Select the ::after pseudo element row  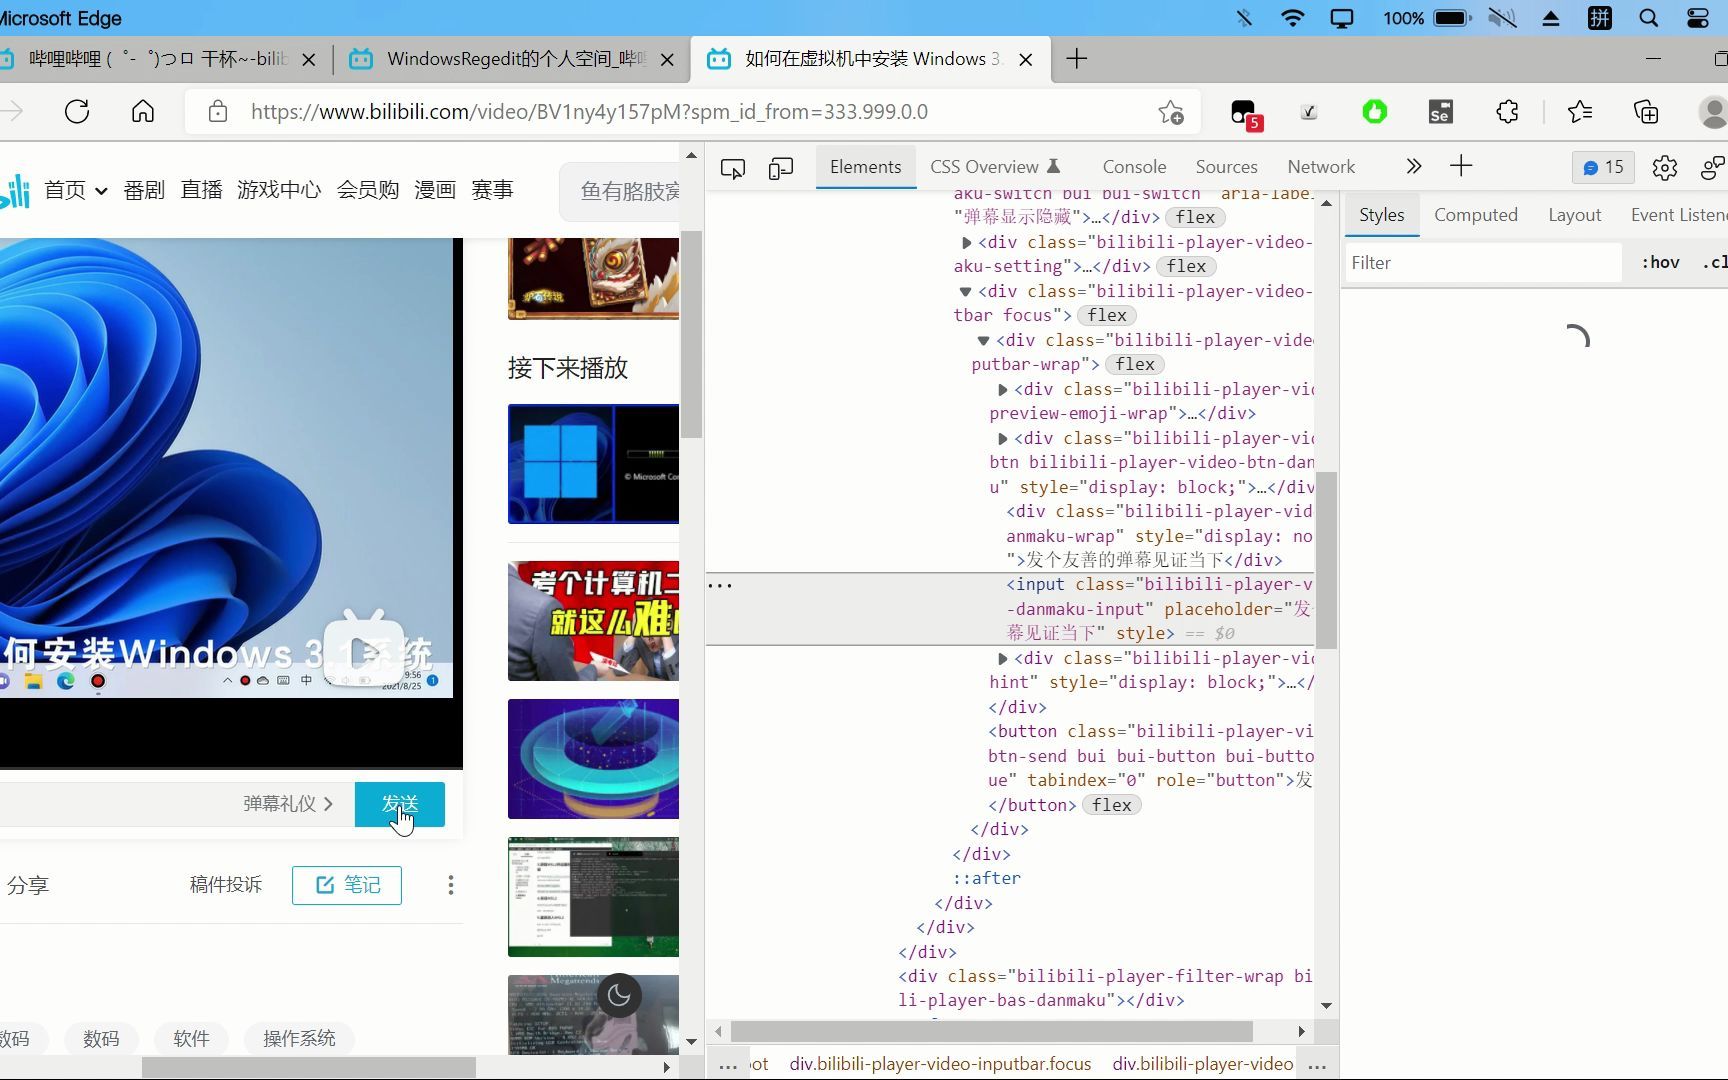coord(986,878)
